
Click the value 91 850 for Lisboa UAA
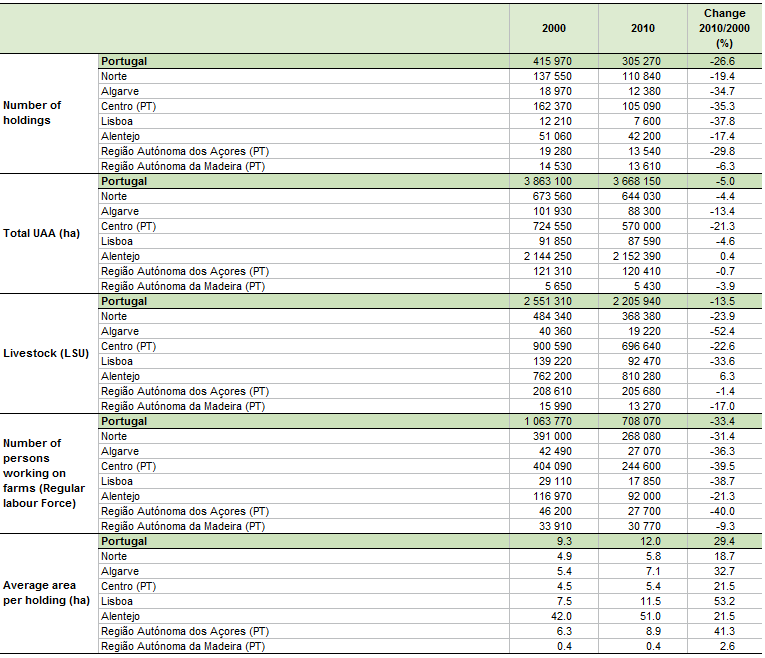[555, 241]
